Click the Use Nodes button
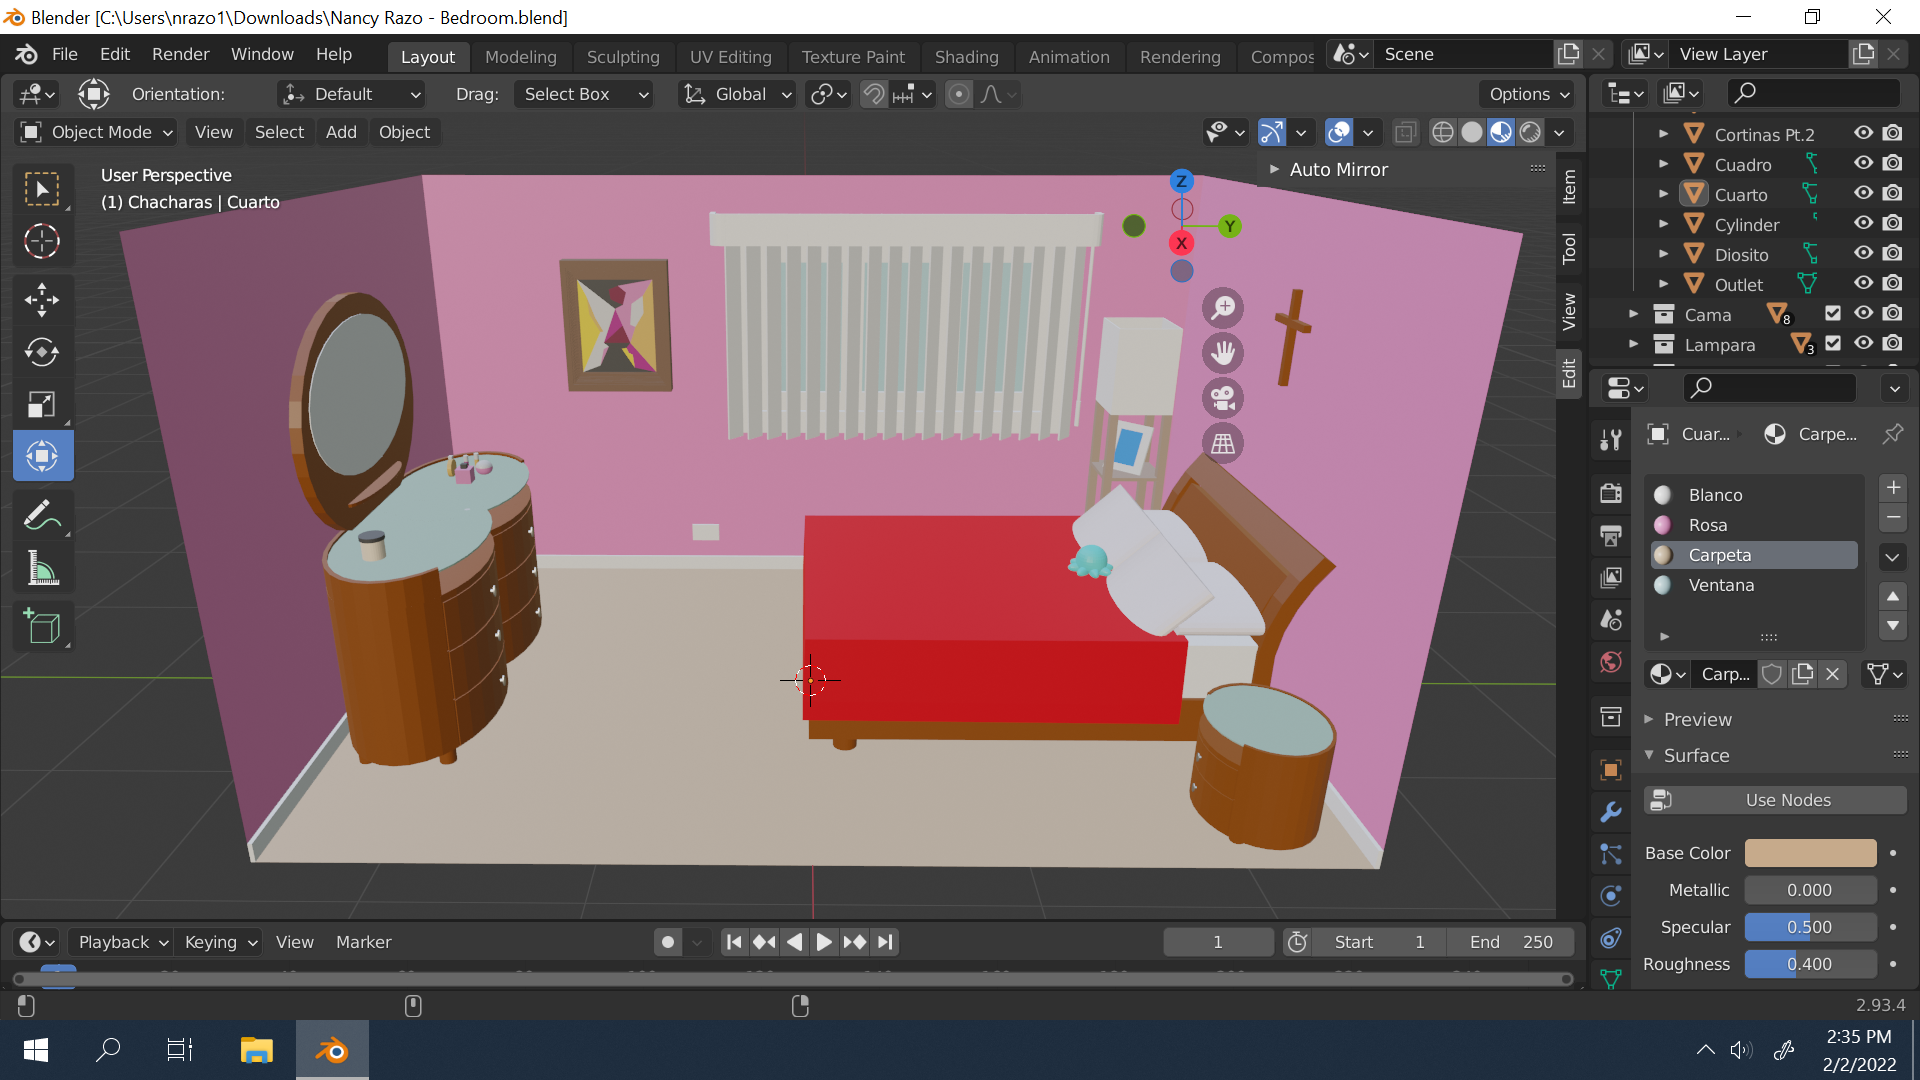The width and height of the screenshot is (1920, 1080). tap(1775, 800)
